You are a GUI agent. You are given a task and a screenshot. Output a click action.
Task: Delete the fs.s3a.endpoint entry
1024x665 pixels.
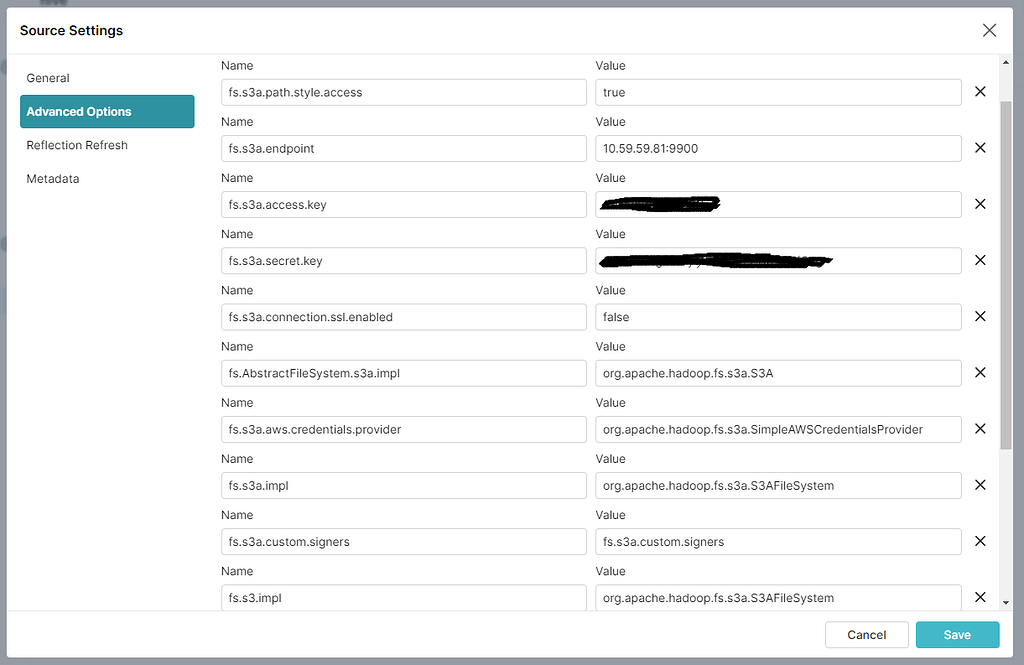[980, 147]
